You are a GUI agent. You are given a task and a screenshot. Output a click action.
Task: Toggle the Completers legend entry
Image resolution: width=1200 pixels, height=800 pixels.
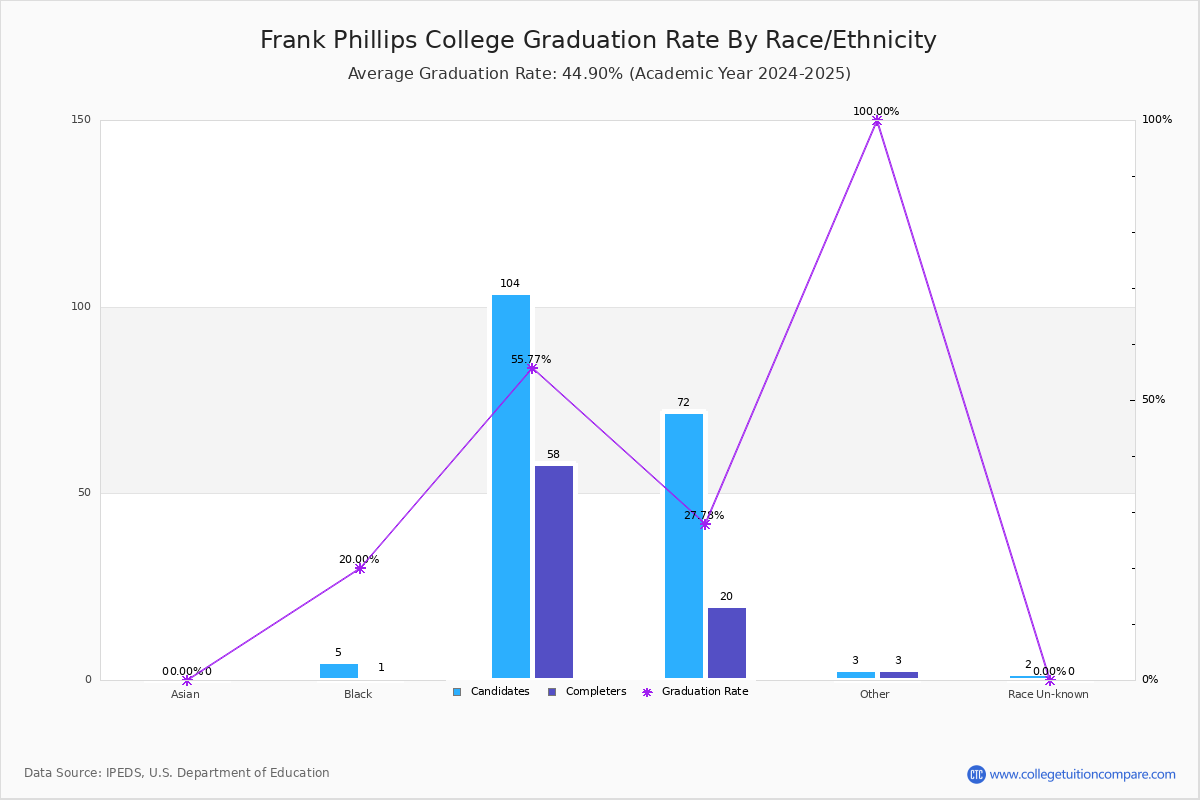587,692
